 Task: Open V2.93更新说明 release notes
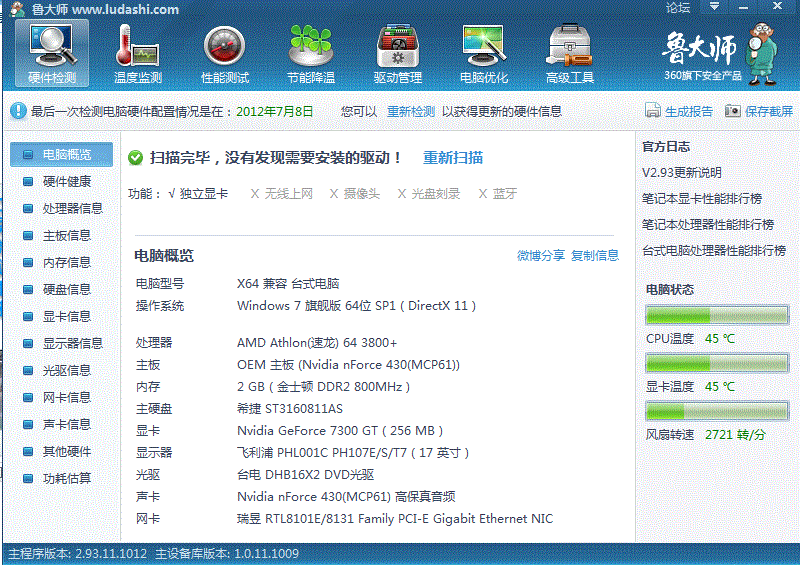682,173
